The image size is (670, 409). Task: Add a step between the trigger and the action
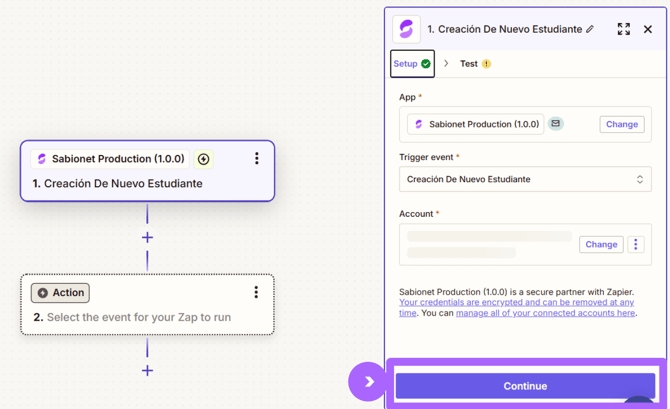point(147,237)
